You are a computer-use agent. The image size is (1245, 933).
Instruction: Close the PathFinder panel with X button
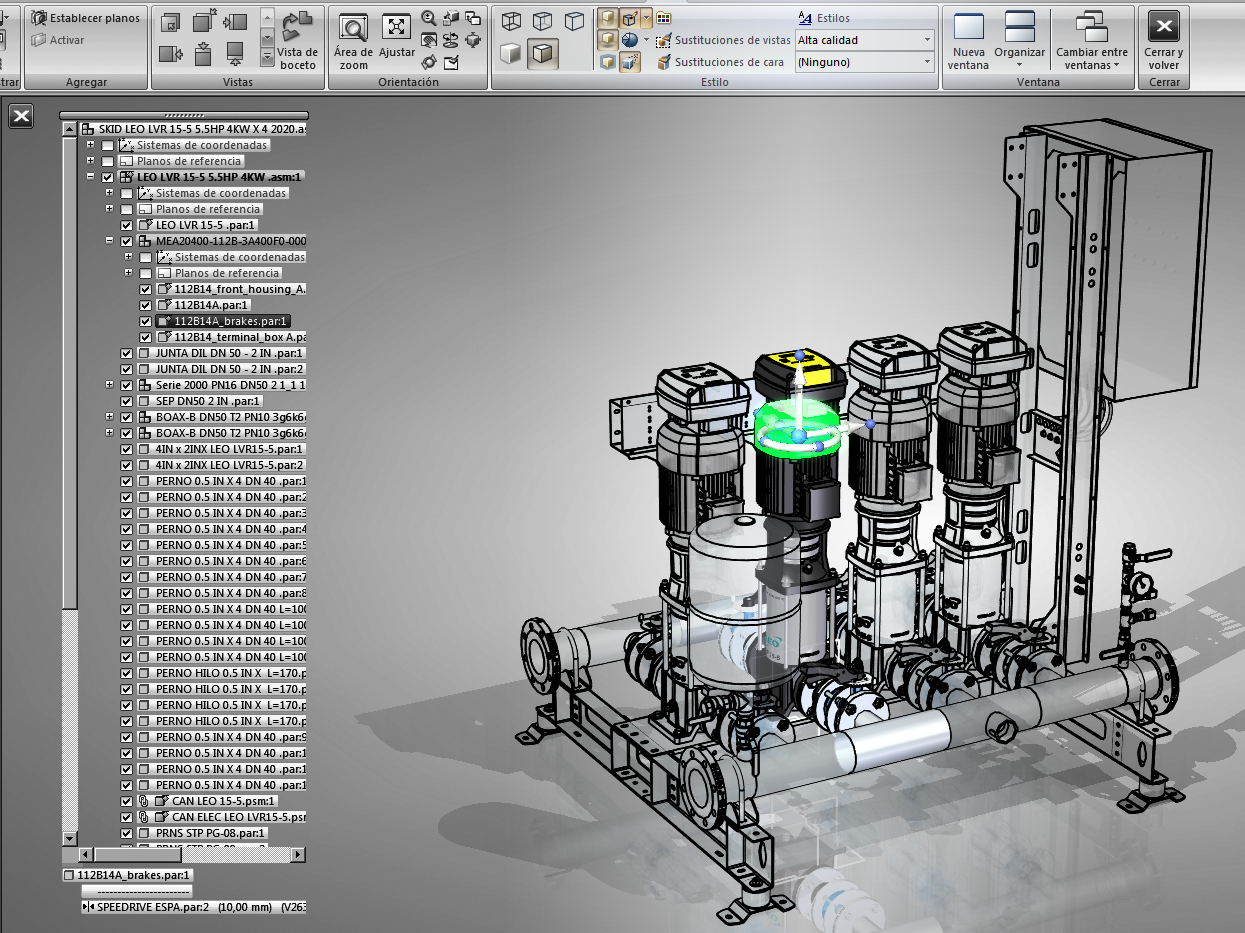(x=21, y=116)
